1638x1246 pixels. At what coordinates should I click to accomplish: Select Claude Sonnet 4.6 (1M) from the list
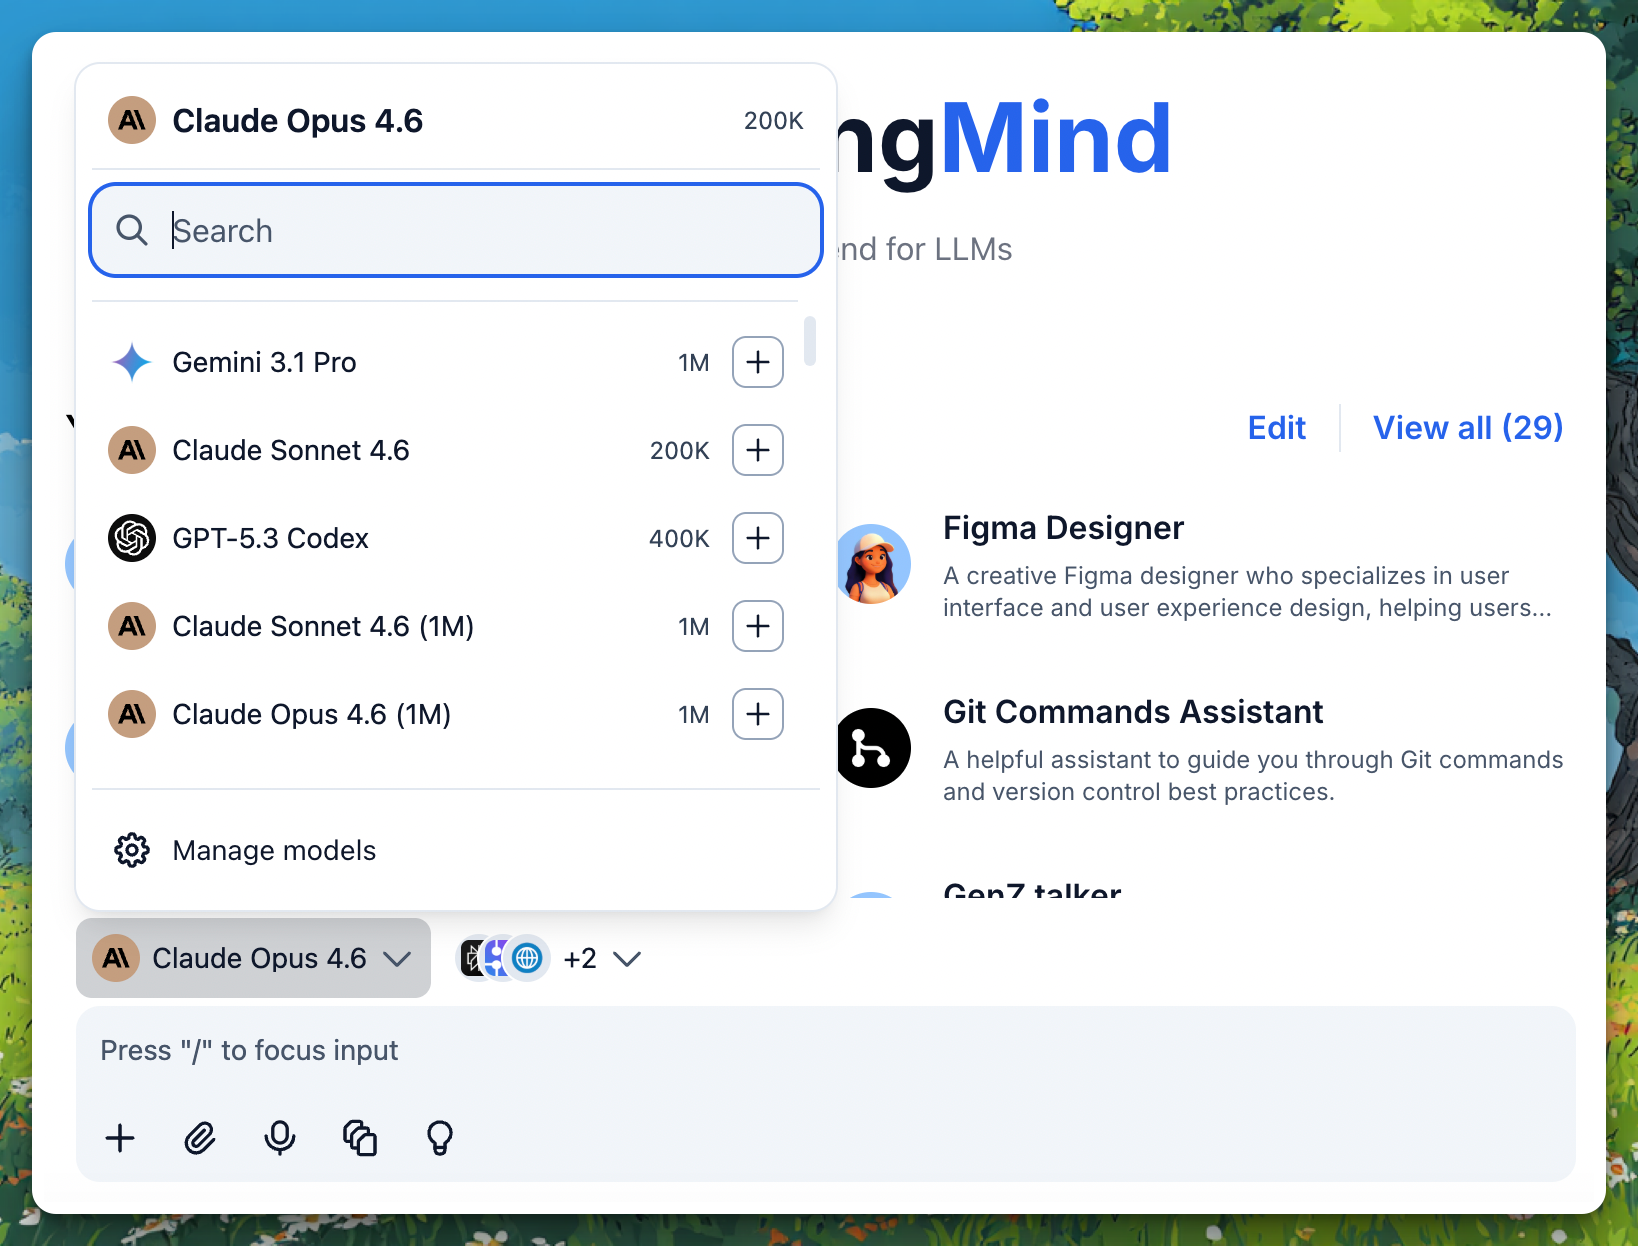(x=322, y=626)
